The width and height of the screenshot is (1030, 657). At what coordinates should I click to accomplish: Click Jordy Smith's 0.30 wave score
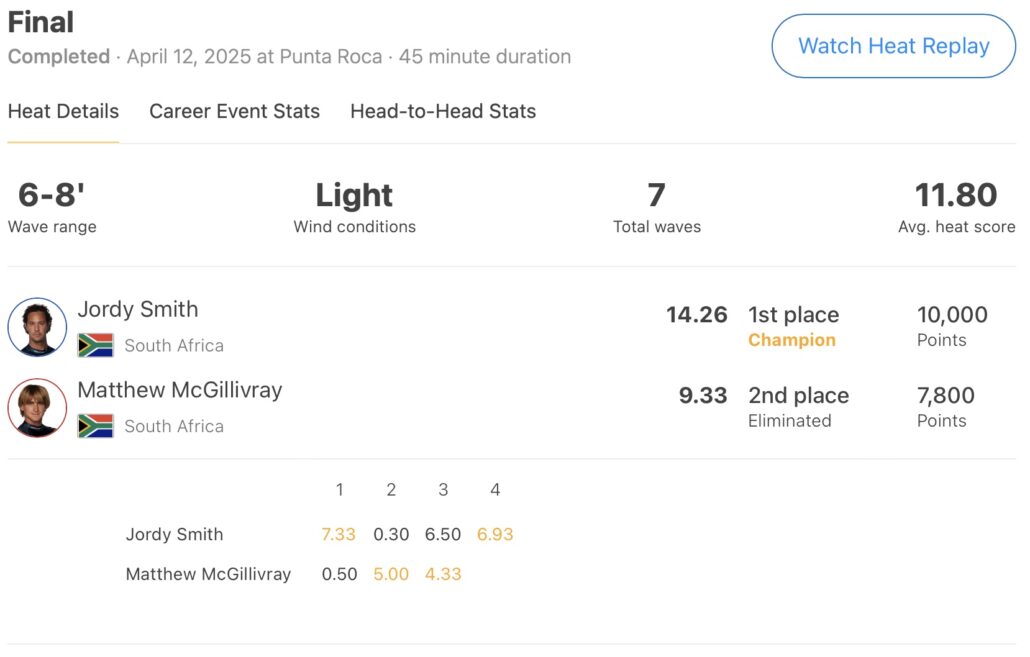pyautogui.click(x=391, y=534)
